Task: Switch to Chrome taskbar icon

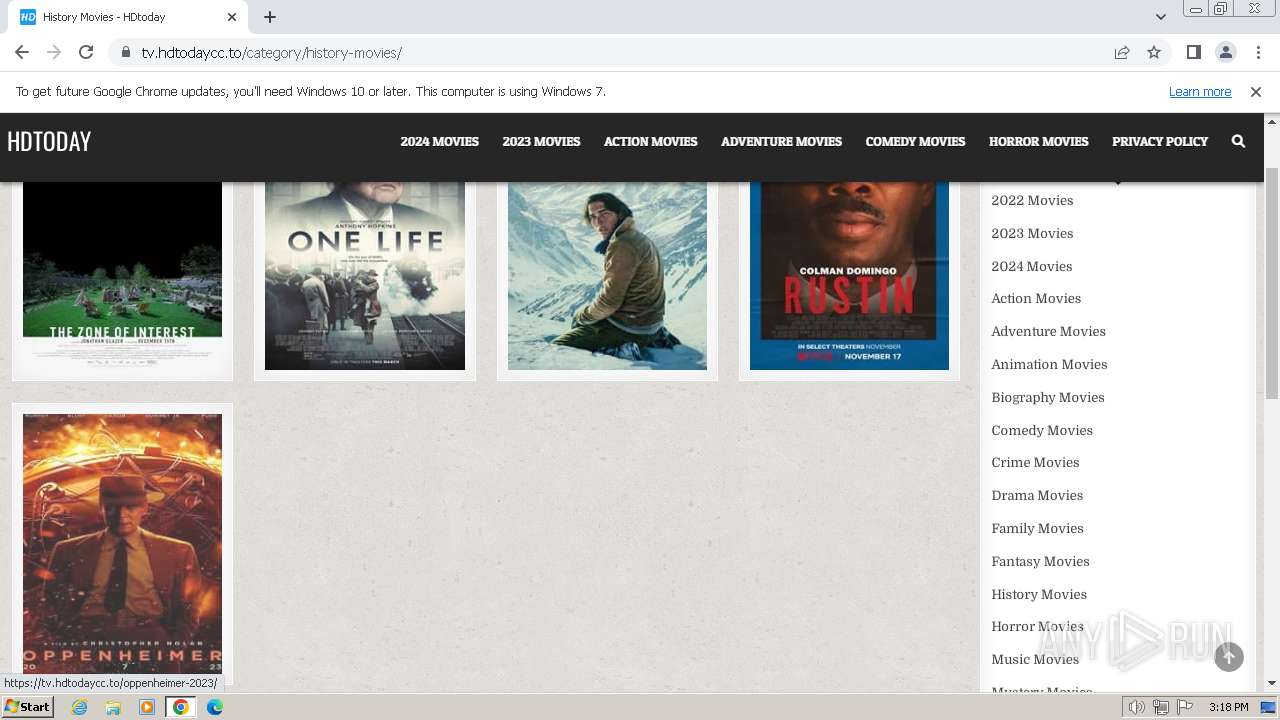Action: click(x=181, y=707)
